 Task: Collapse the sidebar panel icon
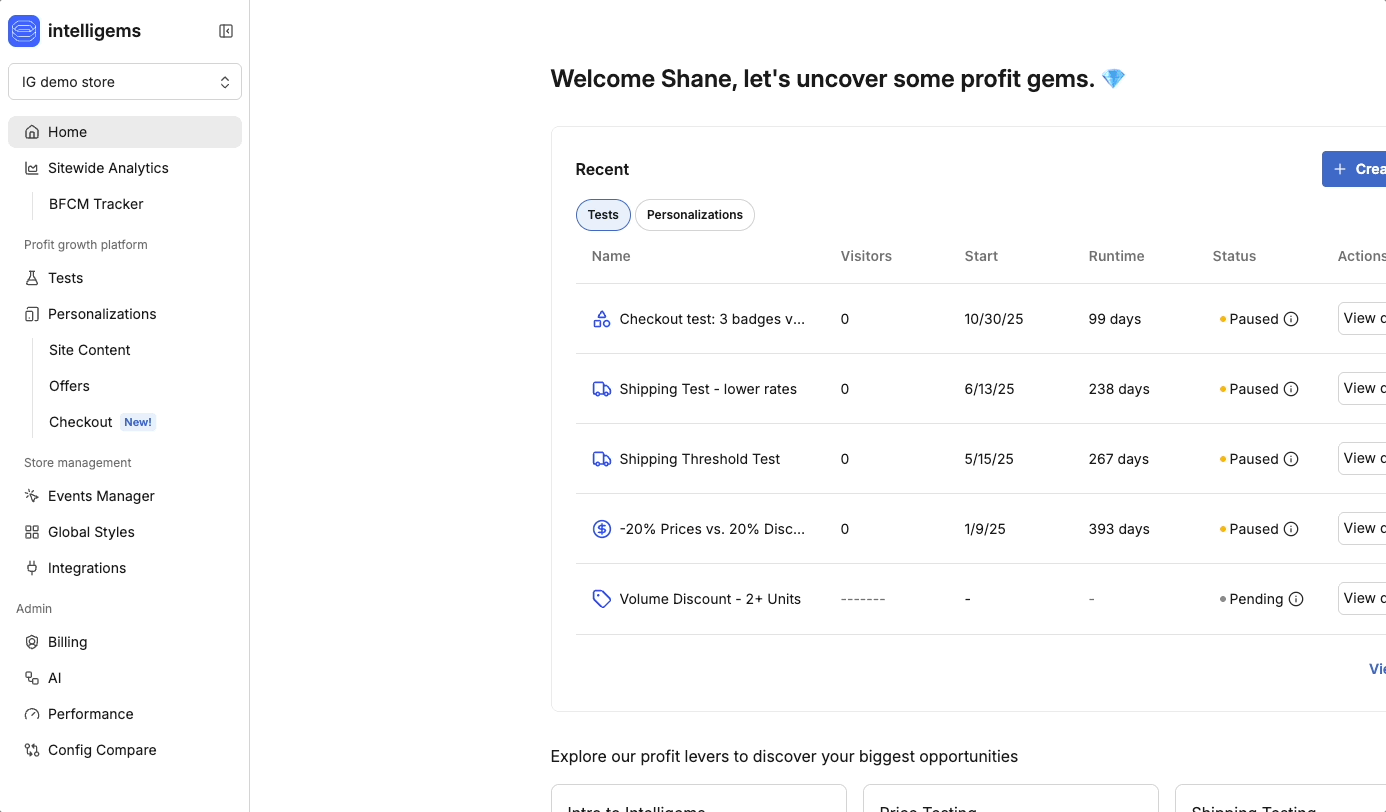pos(226,31)
